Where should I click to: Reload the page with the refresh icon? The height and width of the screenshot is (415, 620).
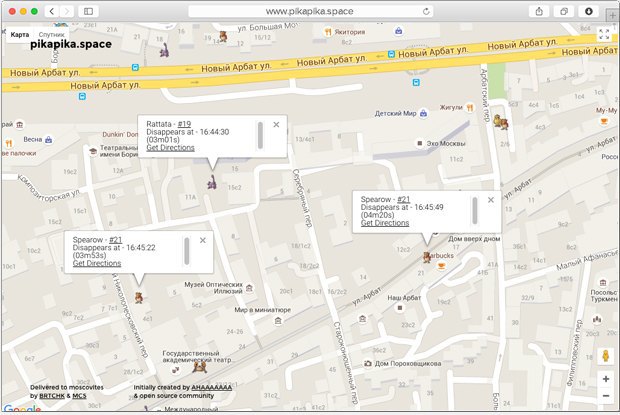click(426, 11)
